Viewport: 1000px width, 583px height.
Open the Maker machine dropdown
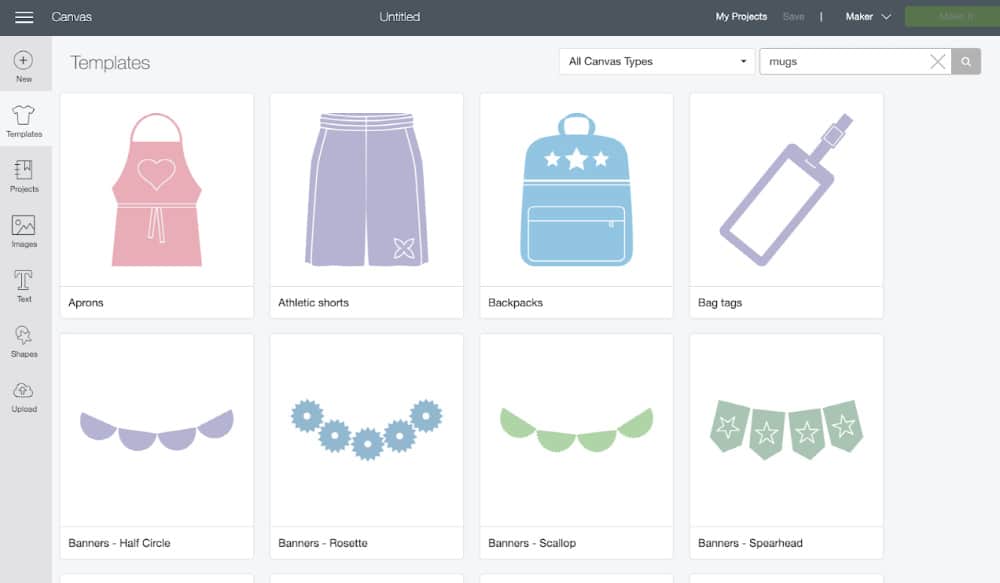coord(868,17)
